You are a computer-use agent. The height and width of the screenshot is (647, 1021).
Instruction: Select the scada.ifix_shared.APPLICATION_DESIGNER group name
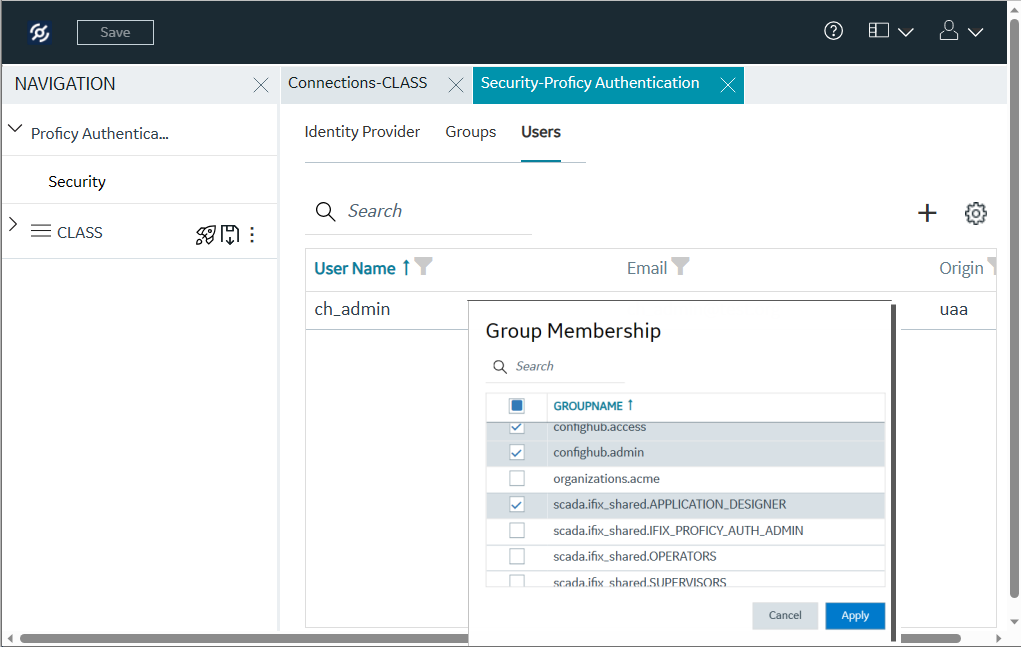point(669,504)
